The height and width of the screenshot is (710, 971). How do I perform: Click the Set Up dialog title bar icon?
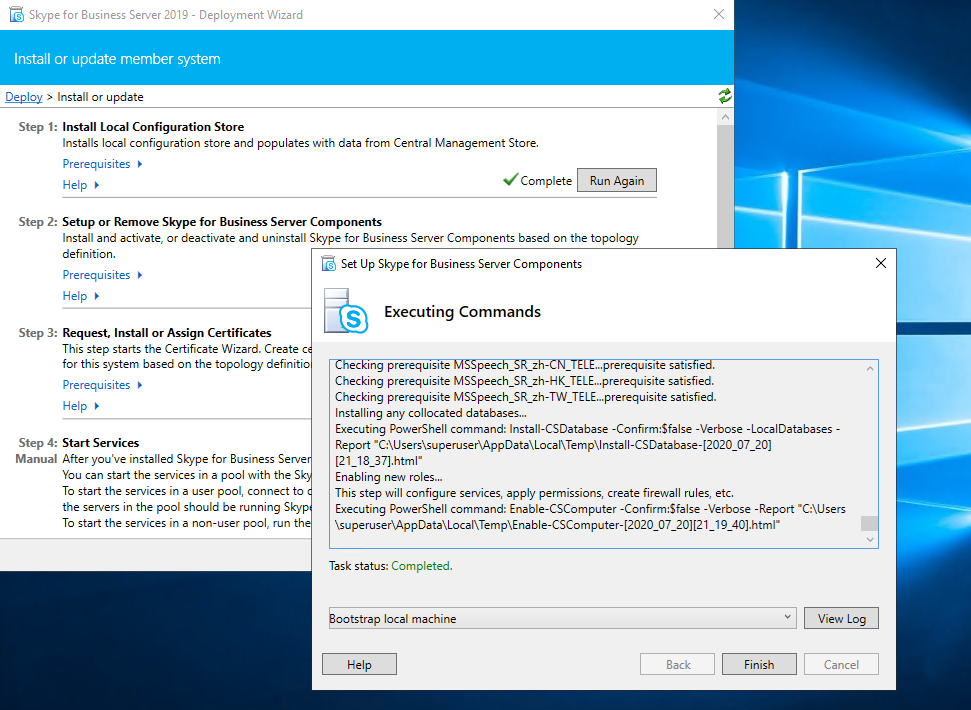(328, 264)
